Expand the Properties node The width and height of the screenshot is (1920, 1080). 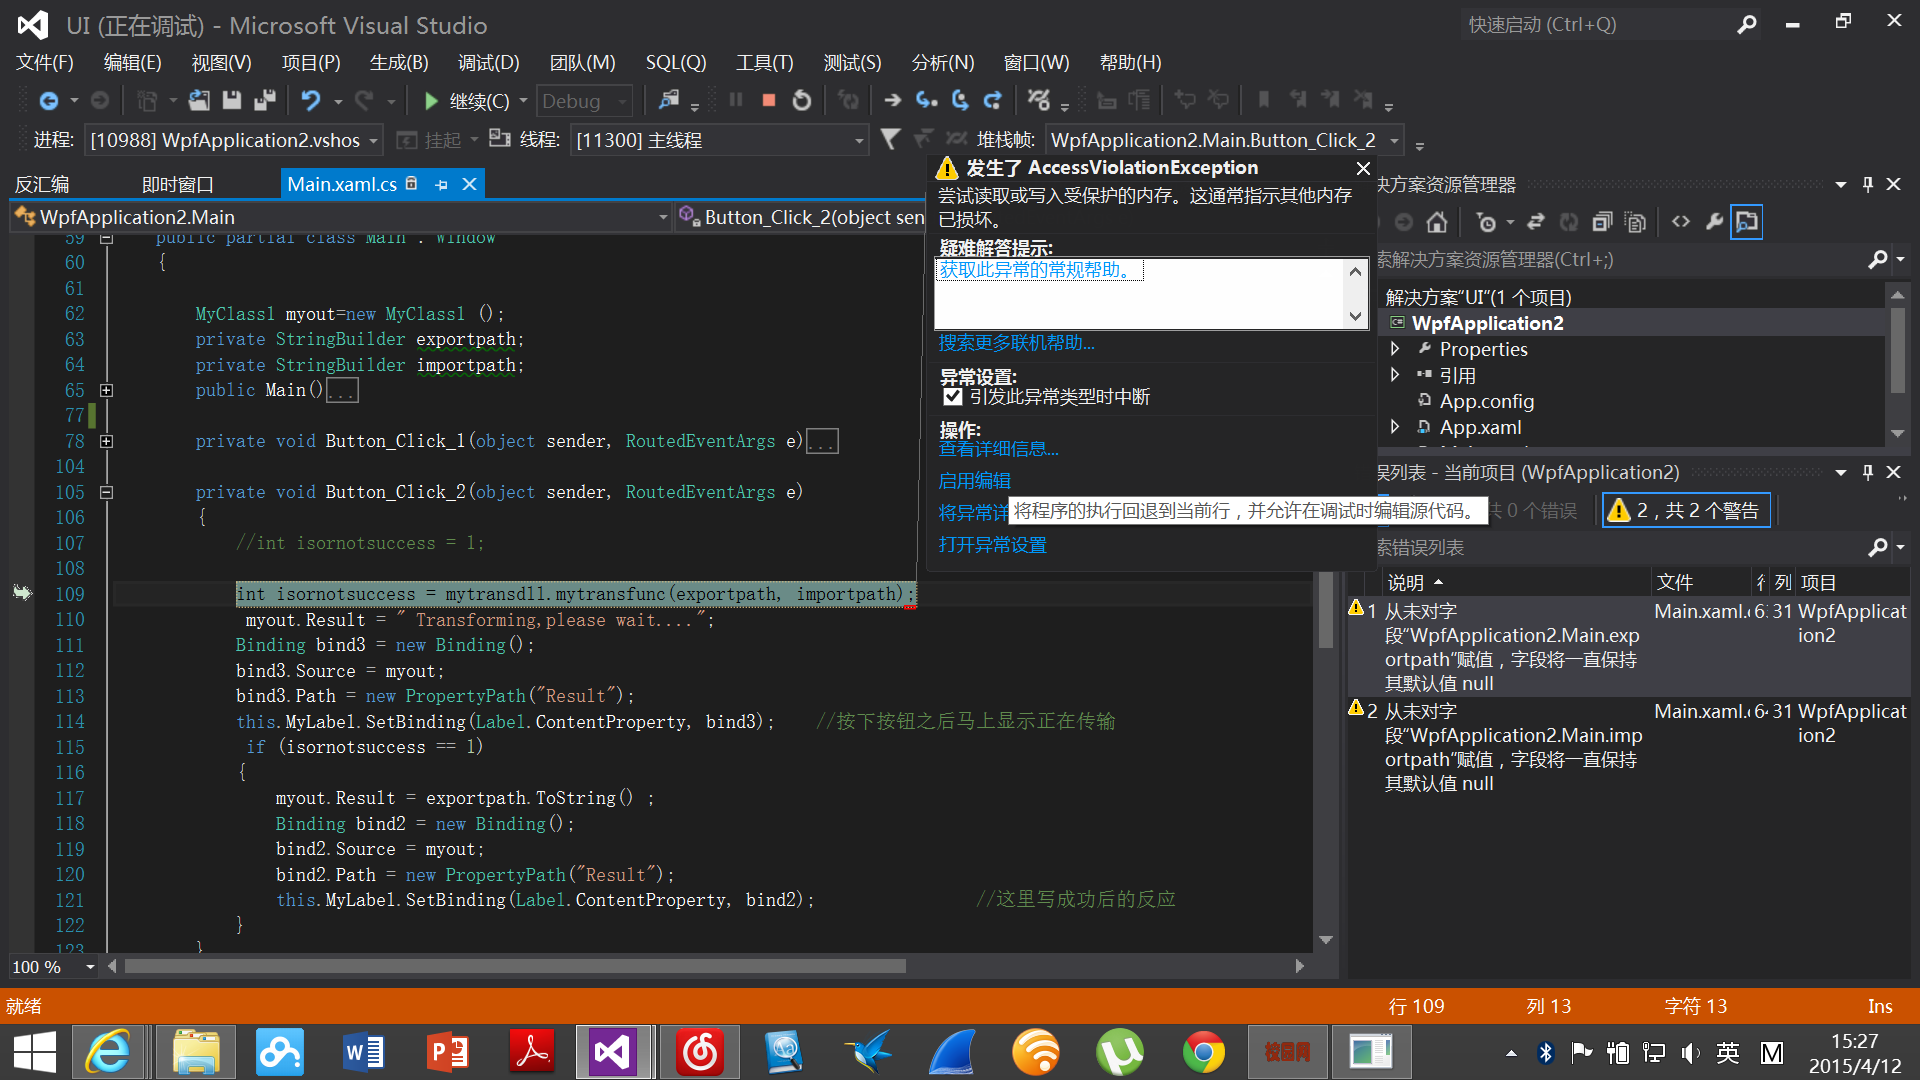(x=1395, y=349)
